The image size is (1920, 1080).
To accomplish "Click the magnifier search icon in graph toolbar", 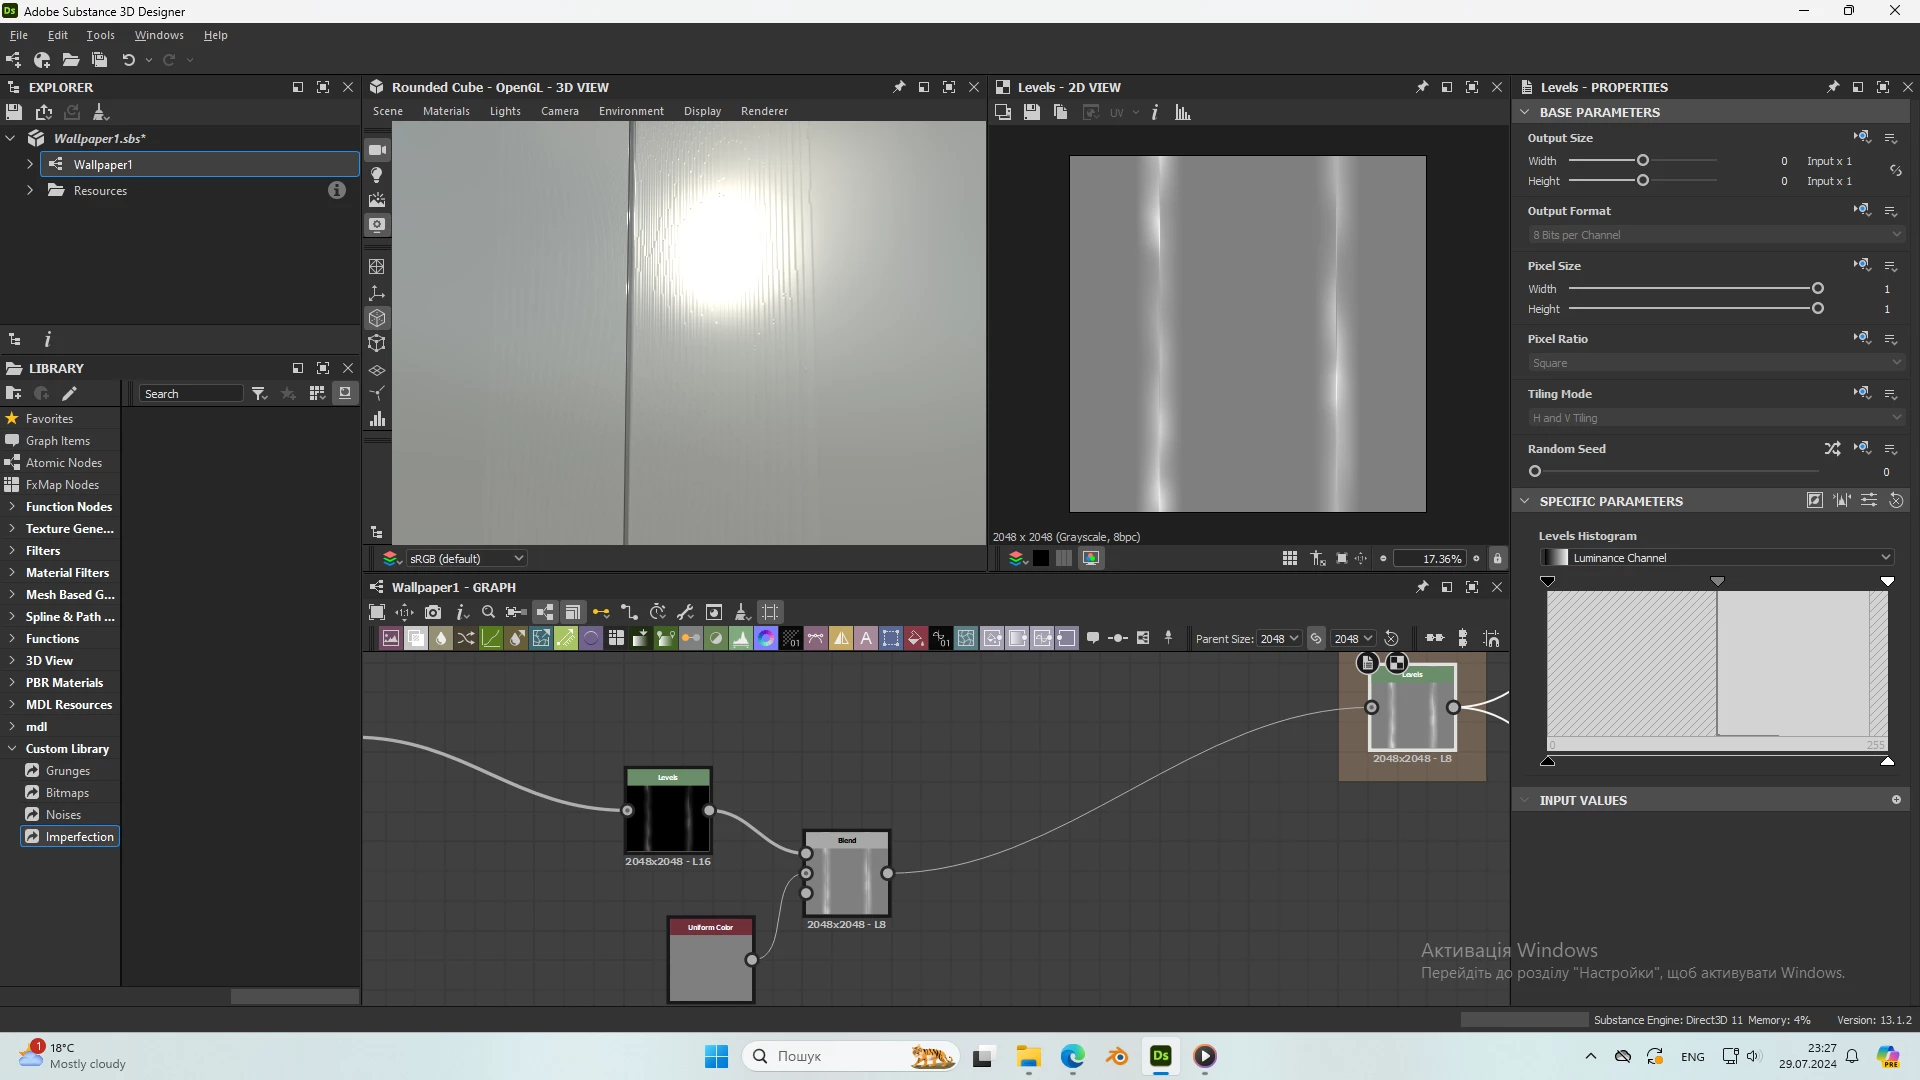I will [x=488, y=612].
